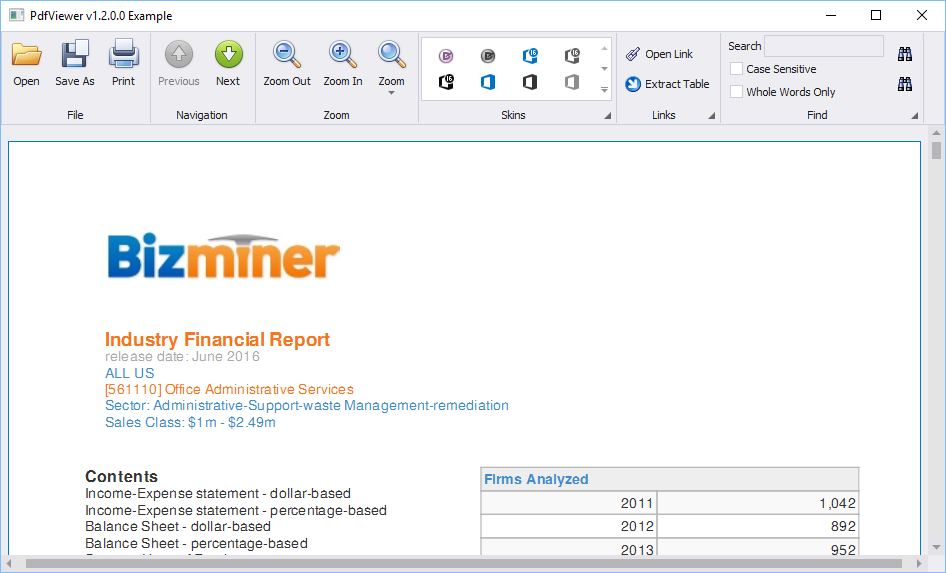Choose the light gray Office 2013 skin
Image resolution: width=946 pixels, height=573 pixels.
(572, 82)
